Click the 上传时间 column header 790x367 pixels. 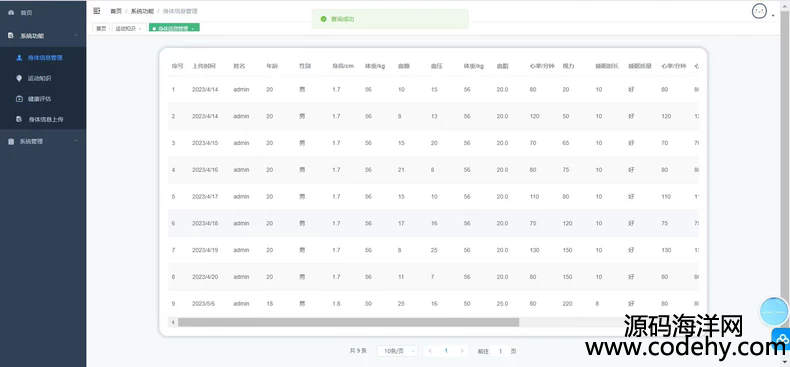204,66
